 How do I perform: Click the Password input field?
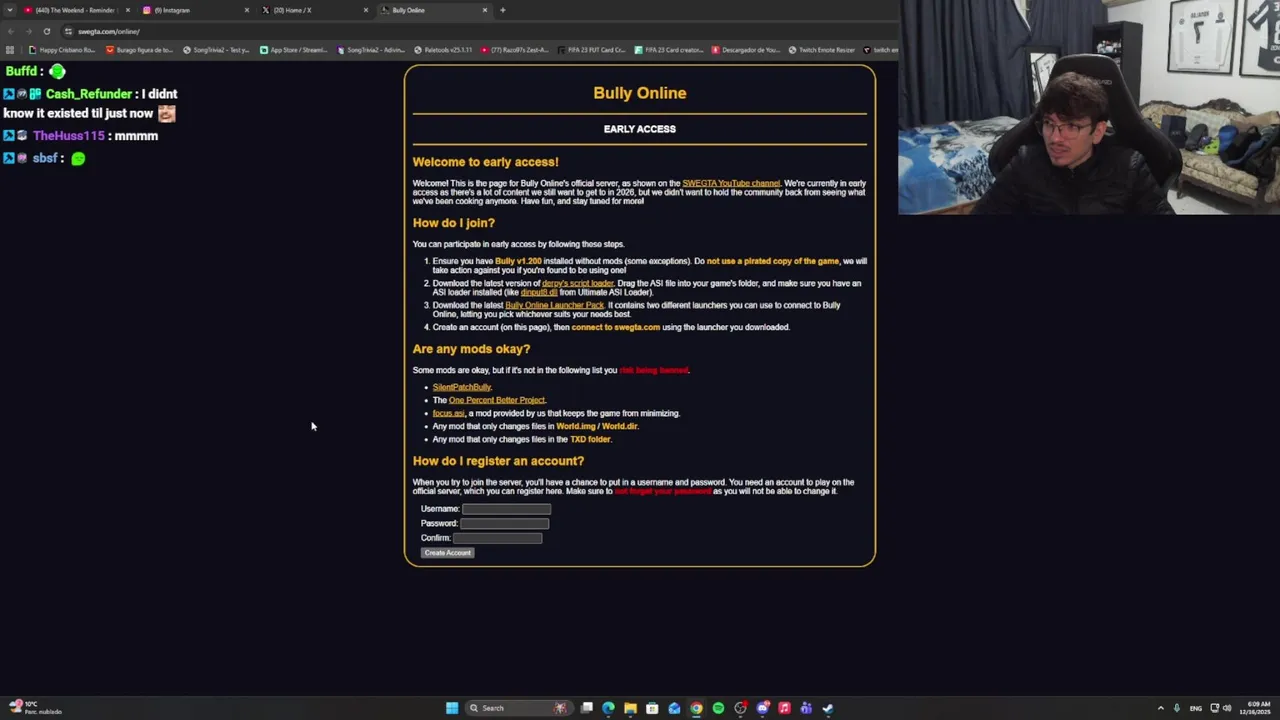(x=504, y=523)
